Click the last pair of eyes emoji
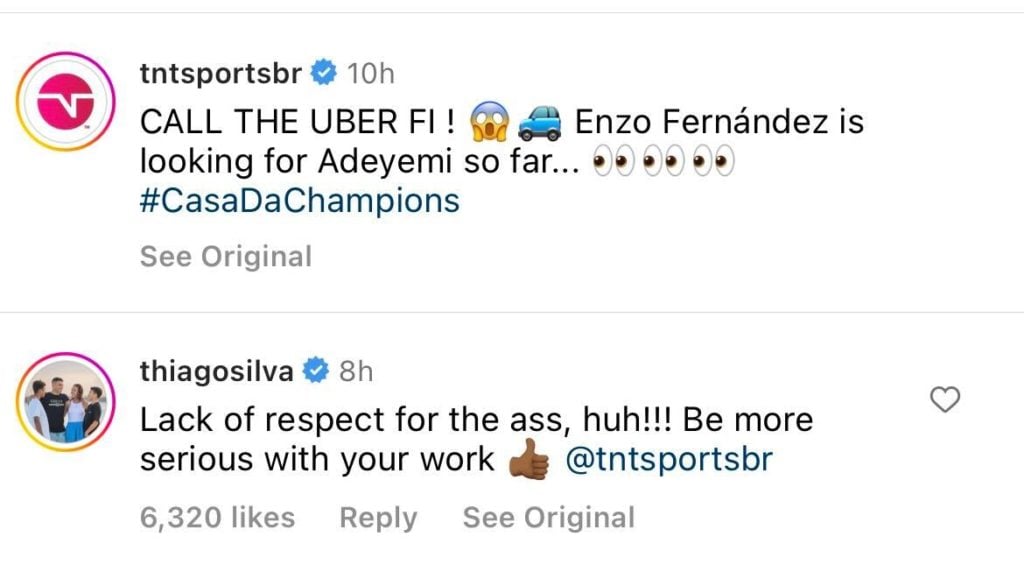This screenshot has width=1024, height=565. click(x=714, y=161)
